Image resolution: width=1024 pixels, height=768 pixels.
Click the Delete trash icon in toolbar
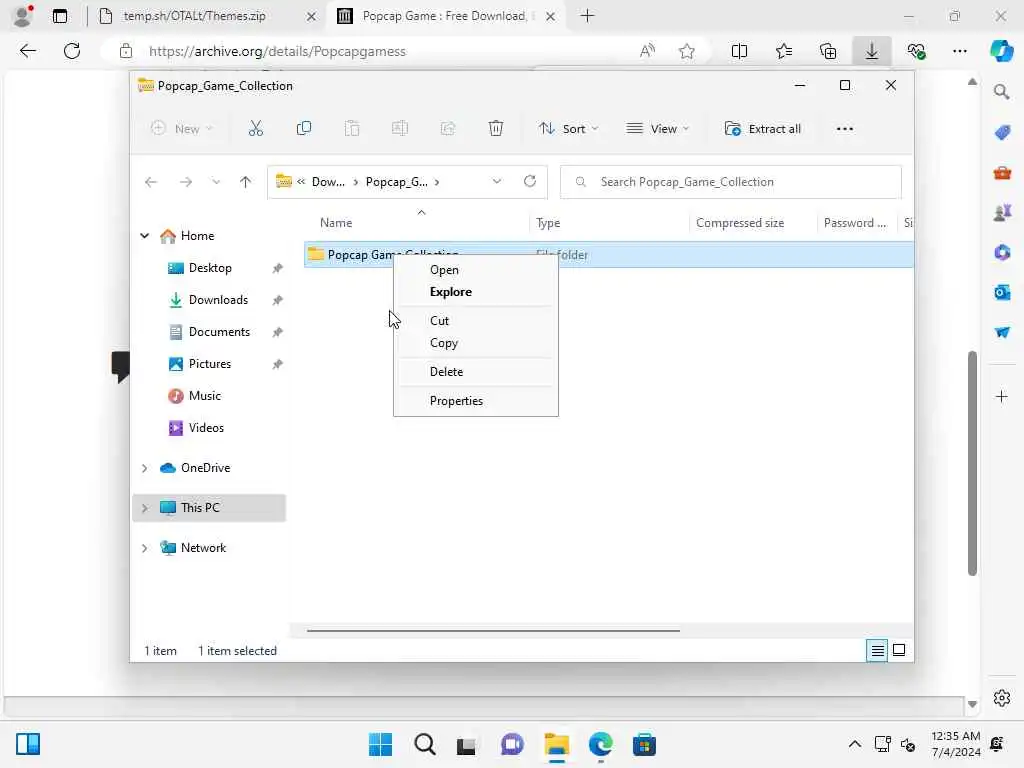tap(496, 129)
